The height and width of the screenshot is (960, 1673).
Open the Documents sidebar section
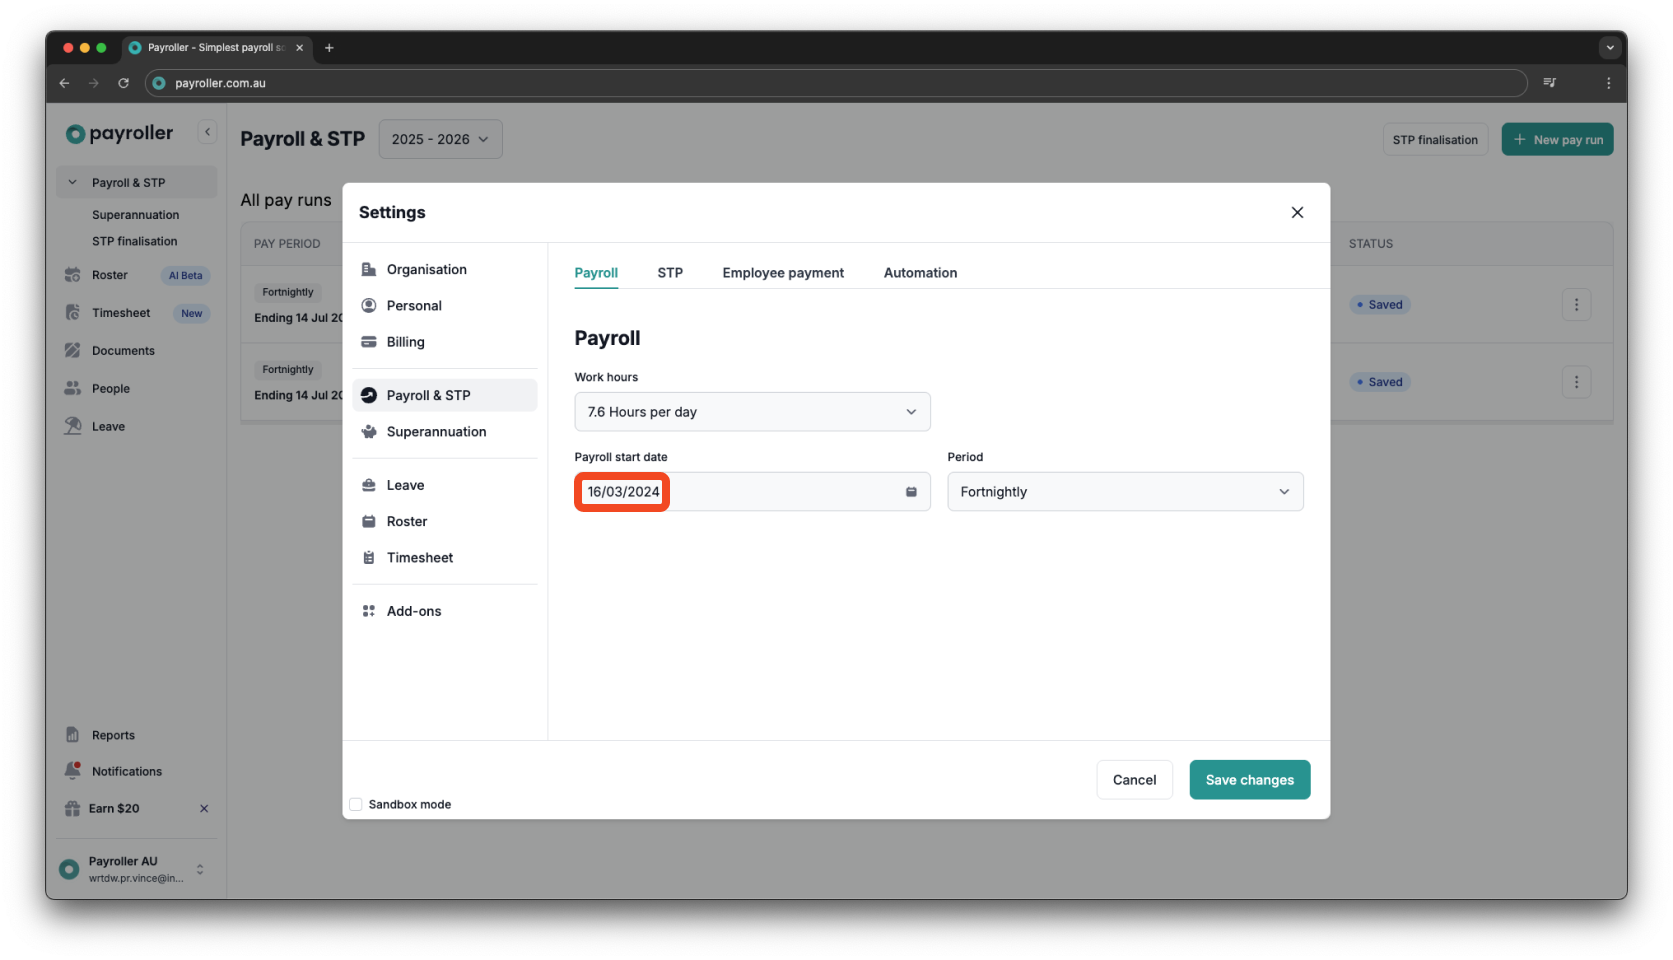point(123,350)
